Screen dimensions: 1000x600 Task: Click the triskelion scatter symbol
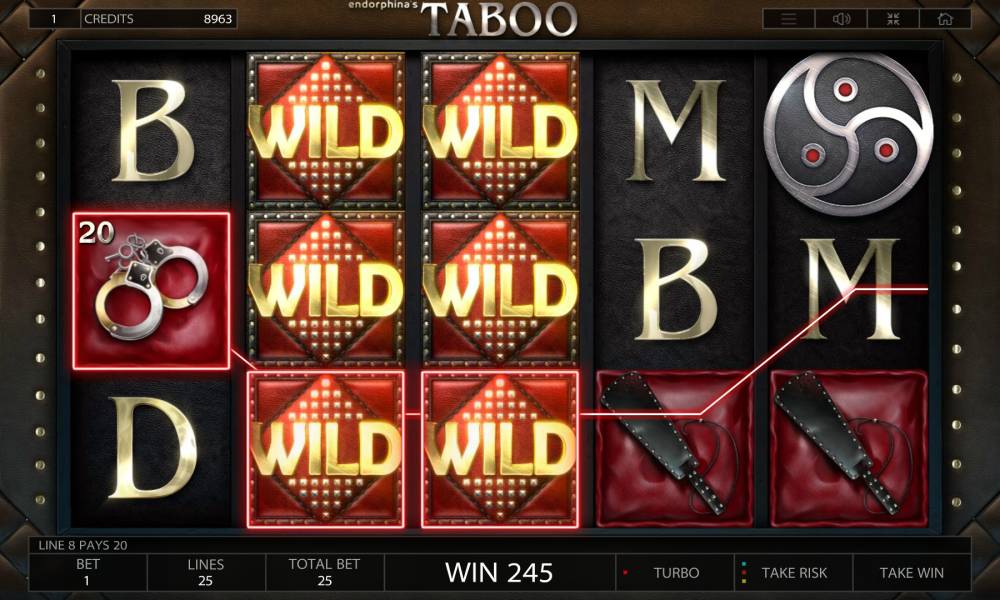[849, 133]
